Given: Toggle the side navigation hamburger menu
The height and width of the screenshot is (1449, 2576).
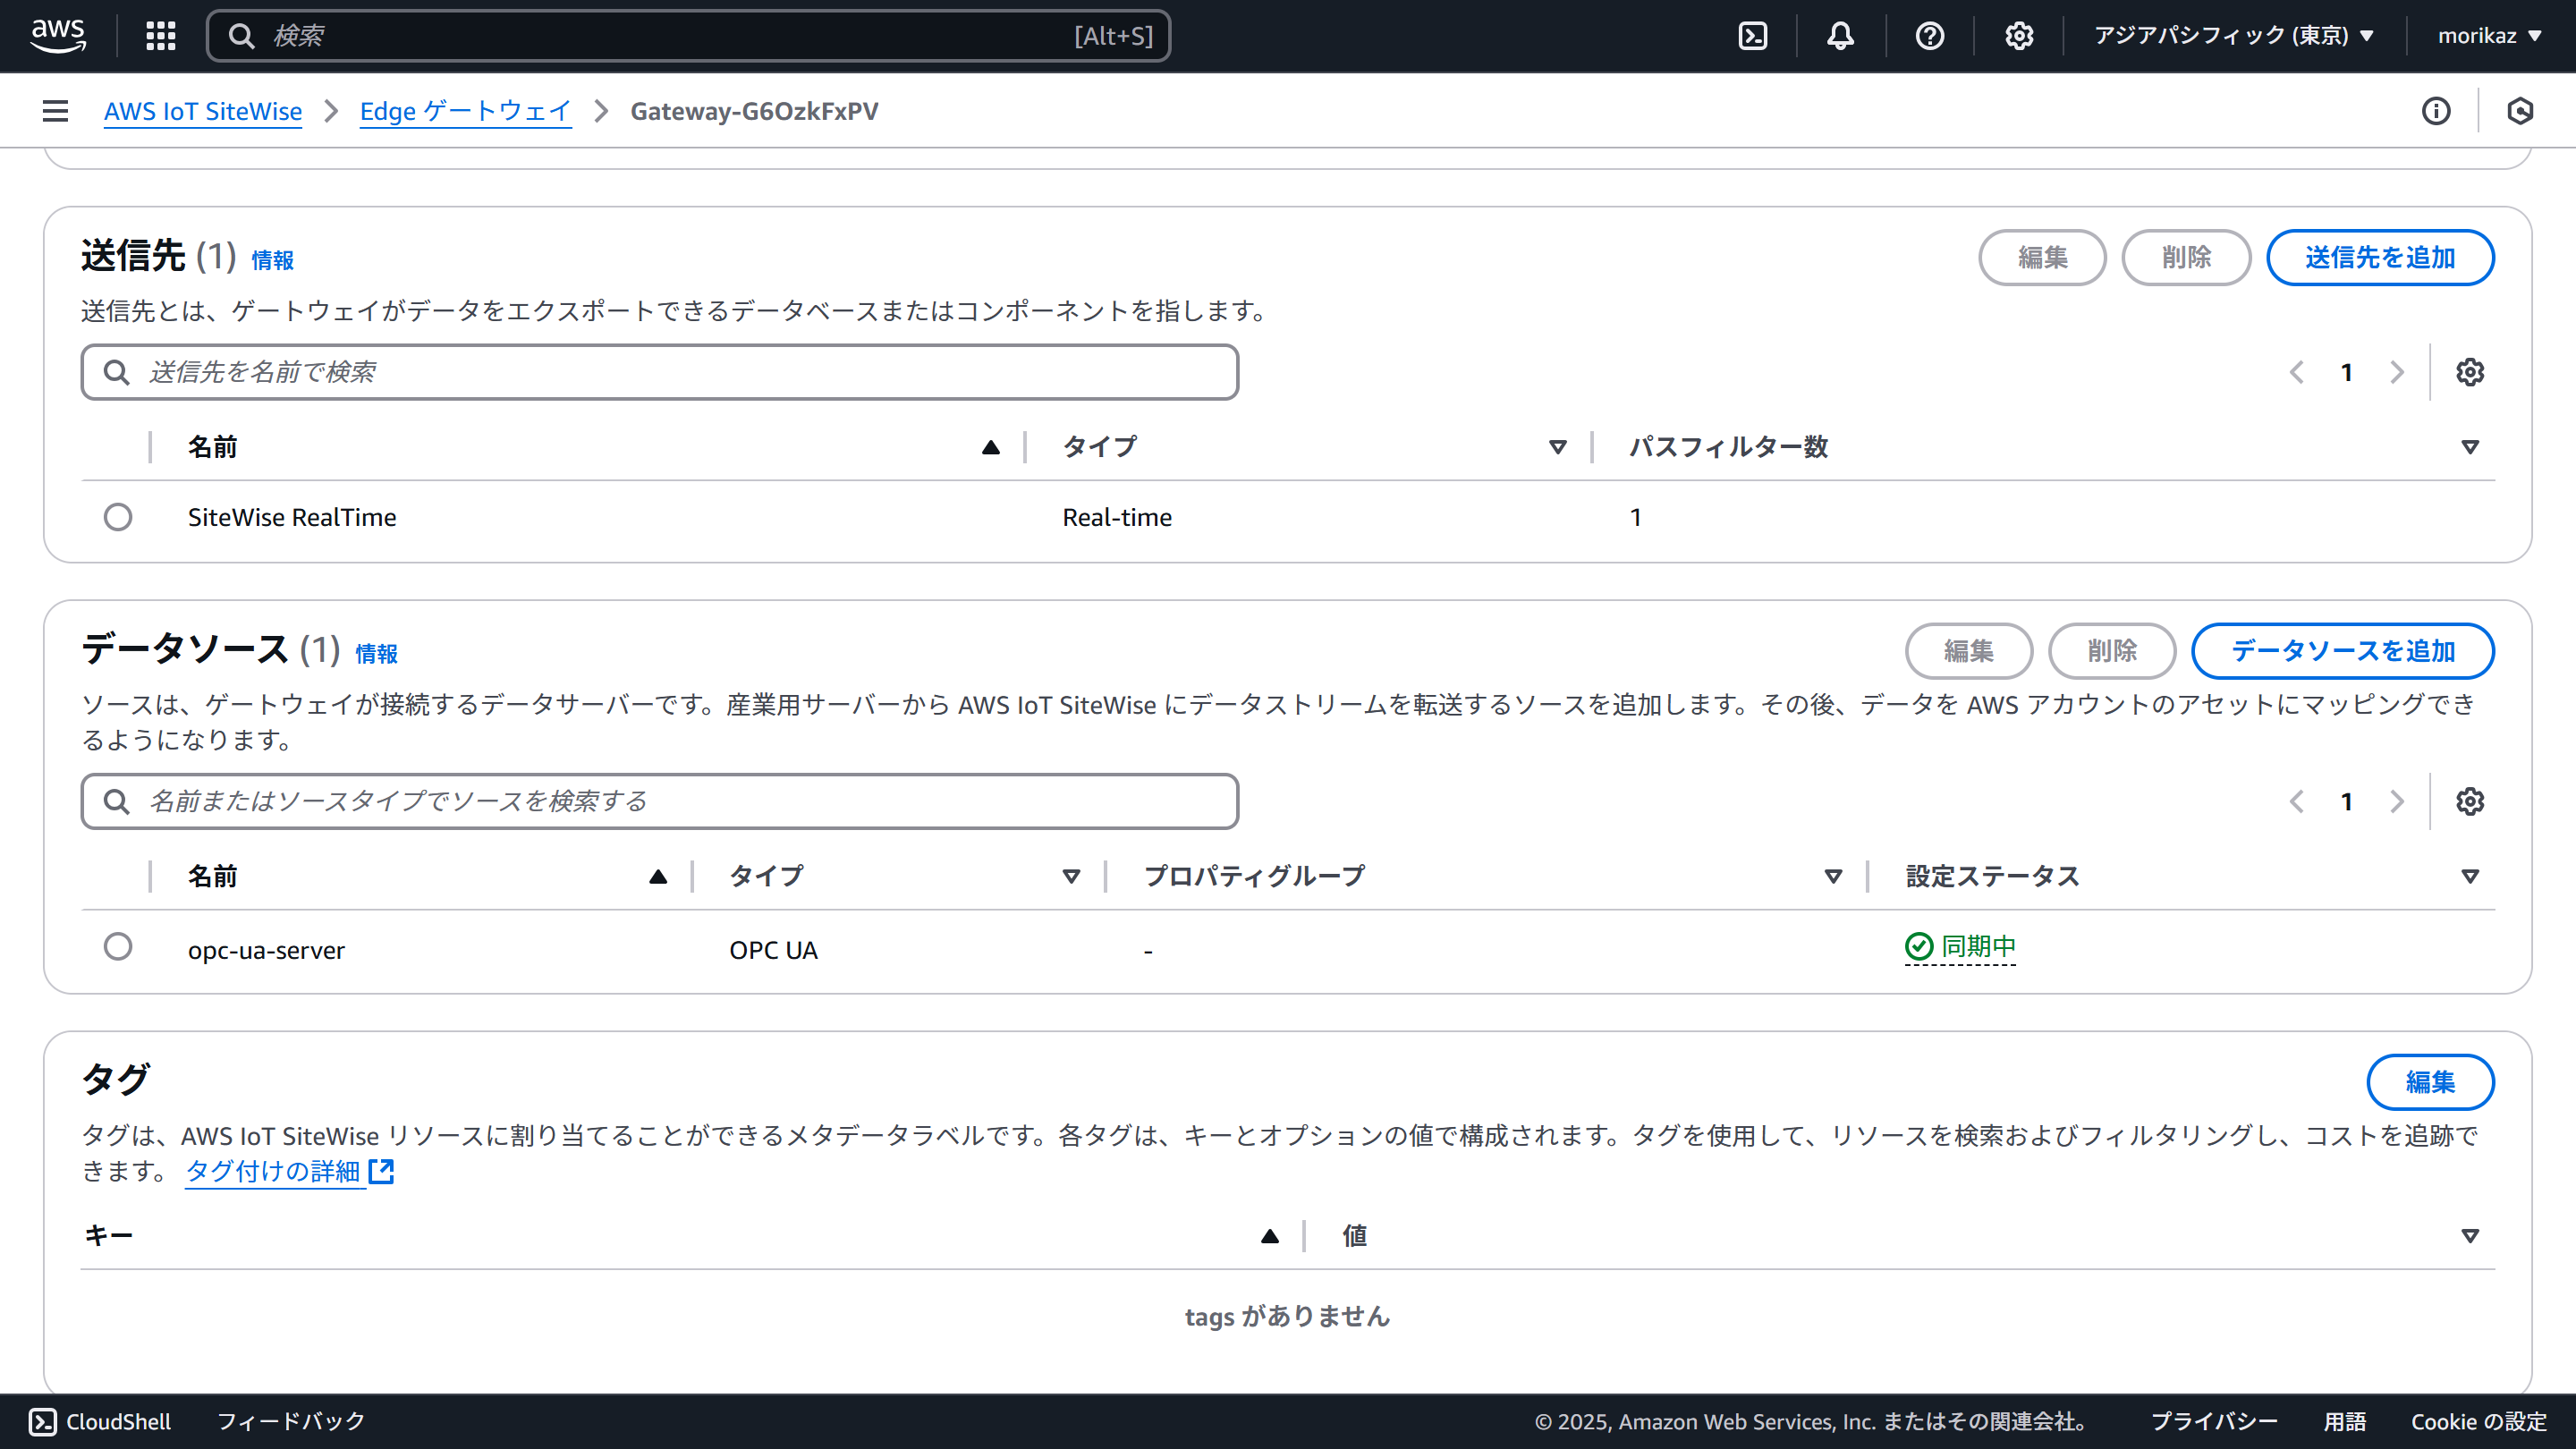Looking at the screenshot, I should pyautogui.click(x=56, y=111).
